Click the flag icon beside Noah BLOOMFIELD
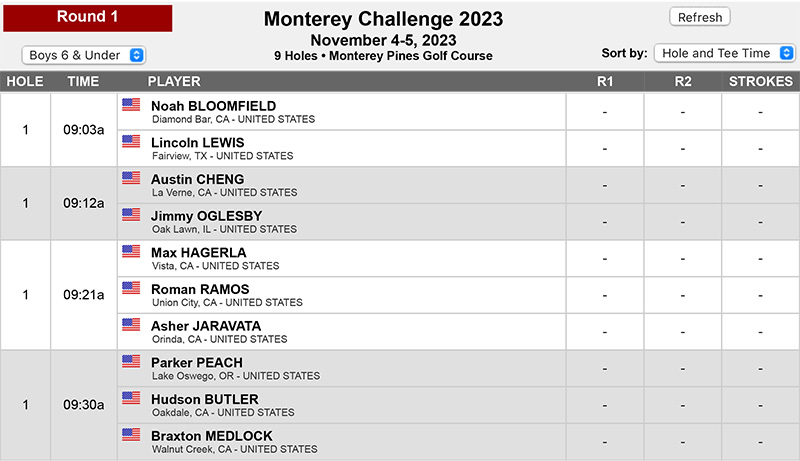This screenshot has width=800, height=461. 131,105
